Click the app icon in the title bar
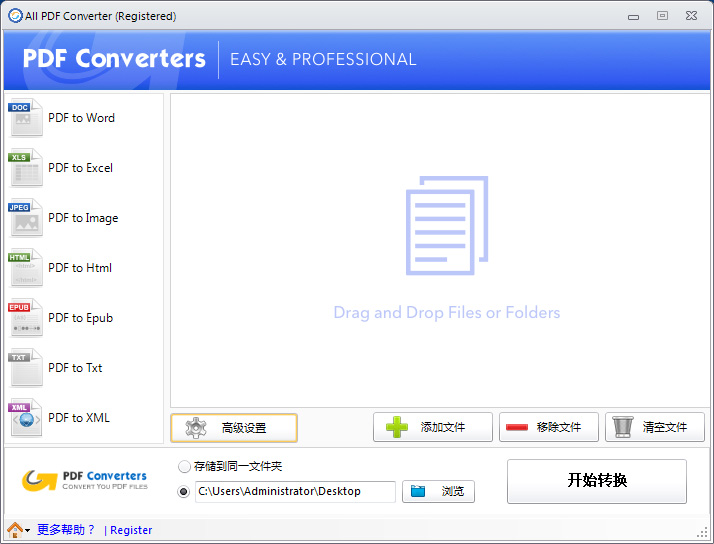This screenshot has height=544, width=714. (x=15, y=15)
